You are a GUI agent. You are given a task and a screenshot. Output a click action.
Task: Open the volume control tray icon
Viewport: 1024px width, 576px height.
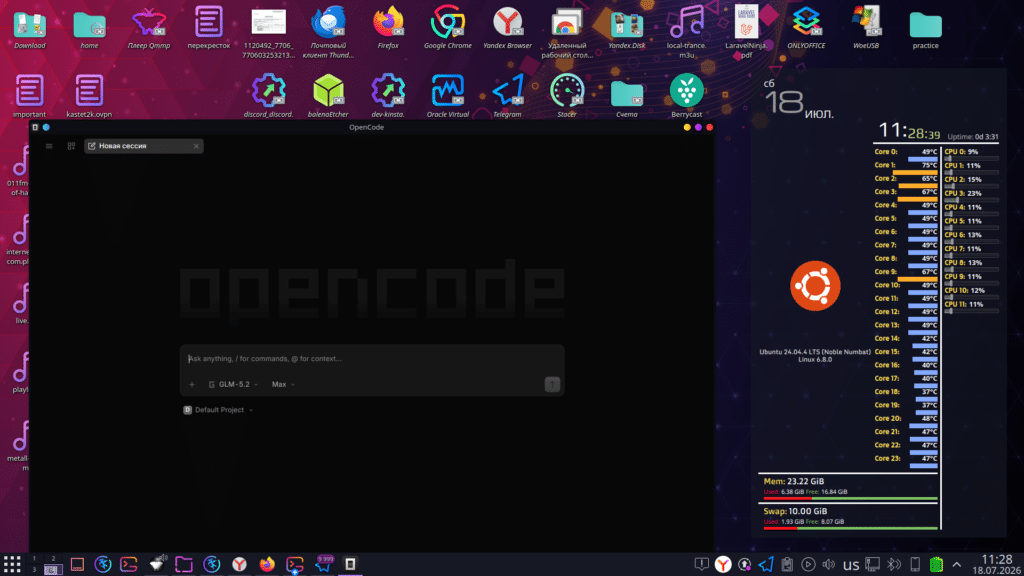click(x=829, y=564)
